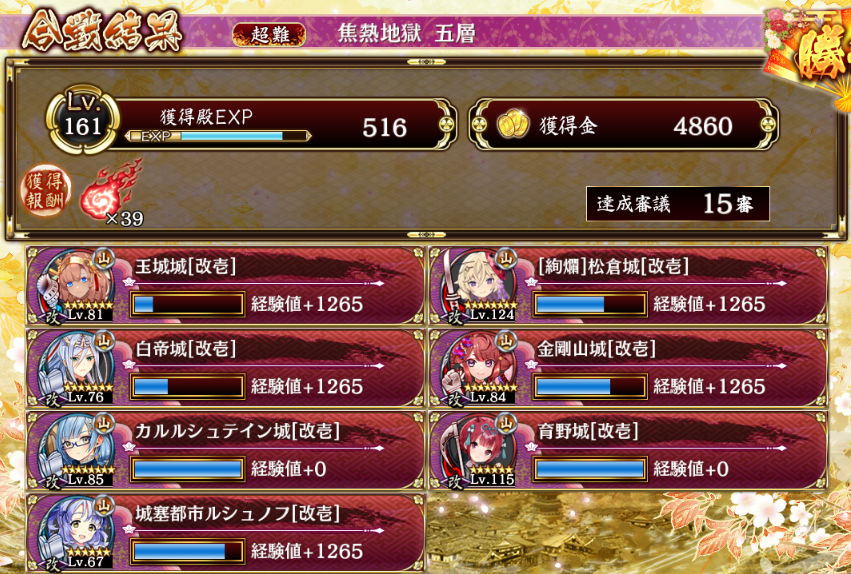Click the Lv. 161 player level badge
Image resolution: width=851 pixels, height=574 pixels.
(82, 120)
